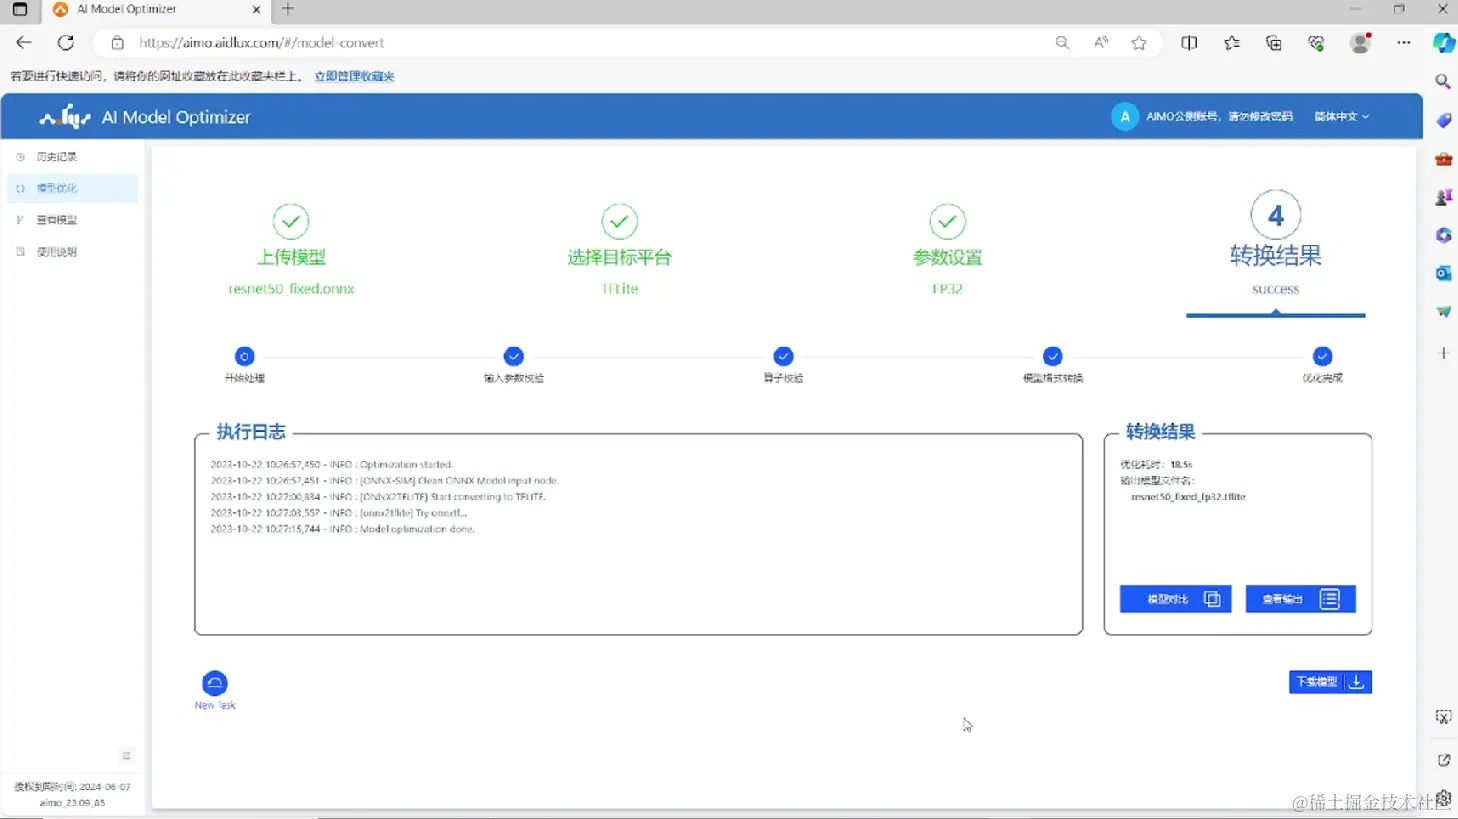The width and height of the screenshot is (1458, 819).
Task: Click the AI Model Optimizer logo
Action: pos(144,117)
